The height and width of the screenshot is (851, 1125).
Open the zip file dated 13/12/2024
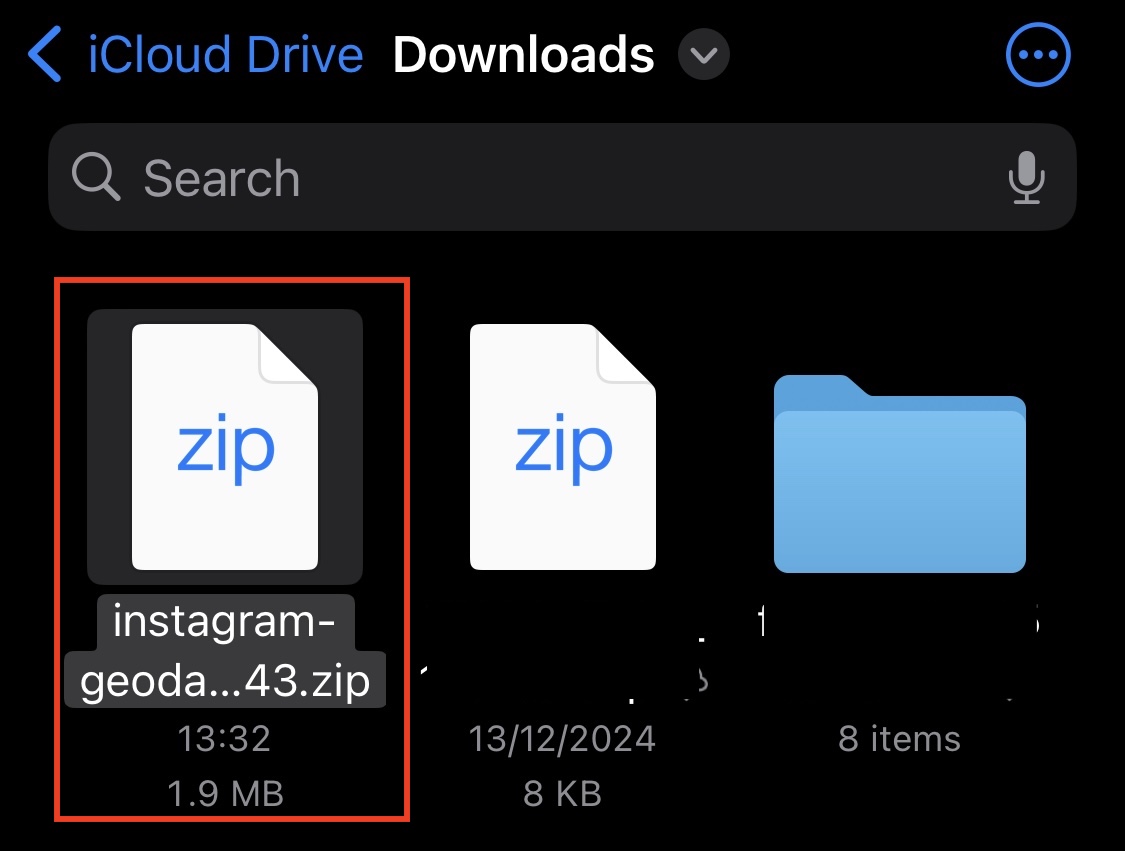pyautogui.click(x=562, y=445)
